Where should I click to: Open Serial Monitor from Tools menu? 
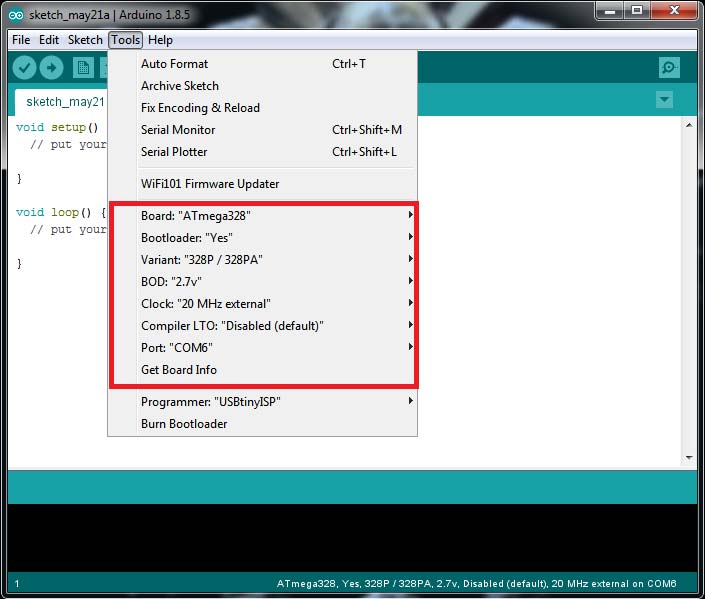point(263,130)
